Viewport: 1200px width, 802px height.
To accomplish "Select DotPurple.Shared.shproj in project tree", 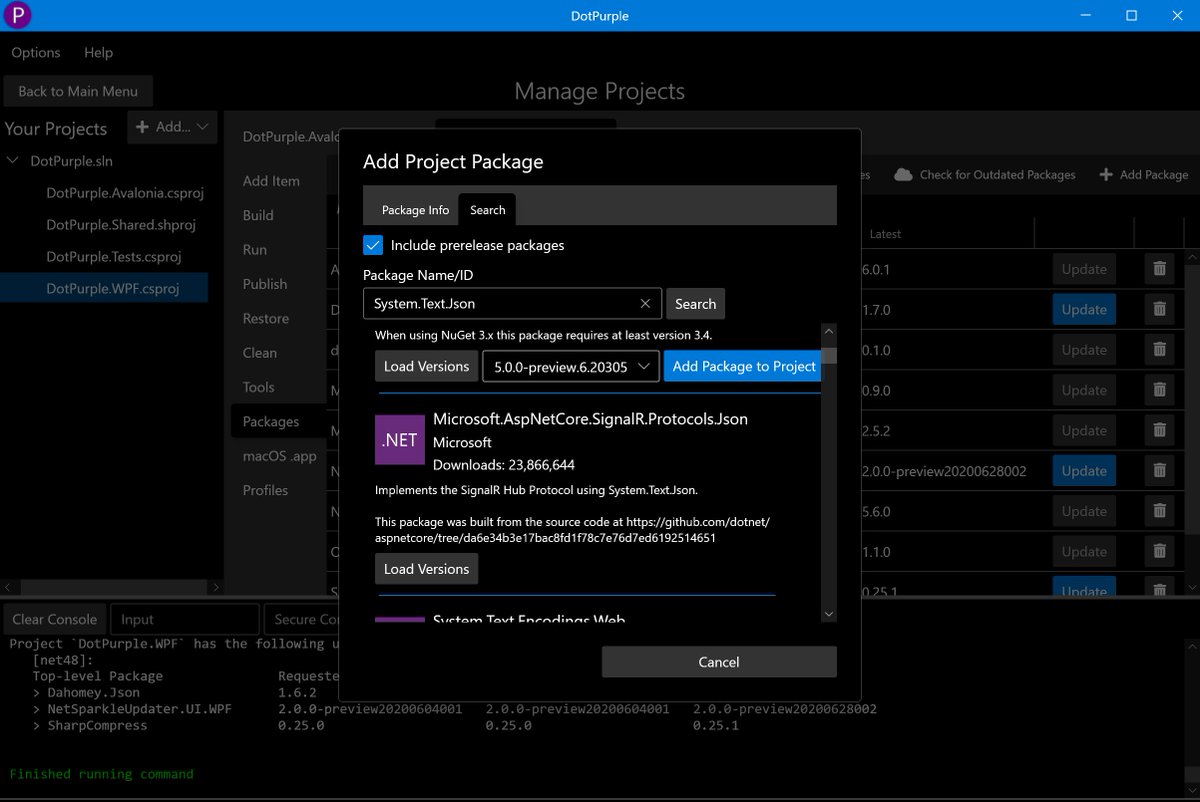I will pyautogui.click(x=121, y=225).
